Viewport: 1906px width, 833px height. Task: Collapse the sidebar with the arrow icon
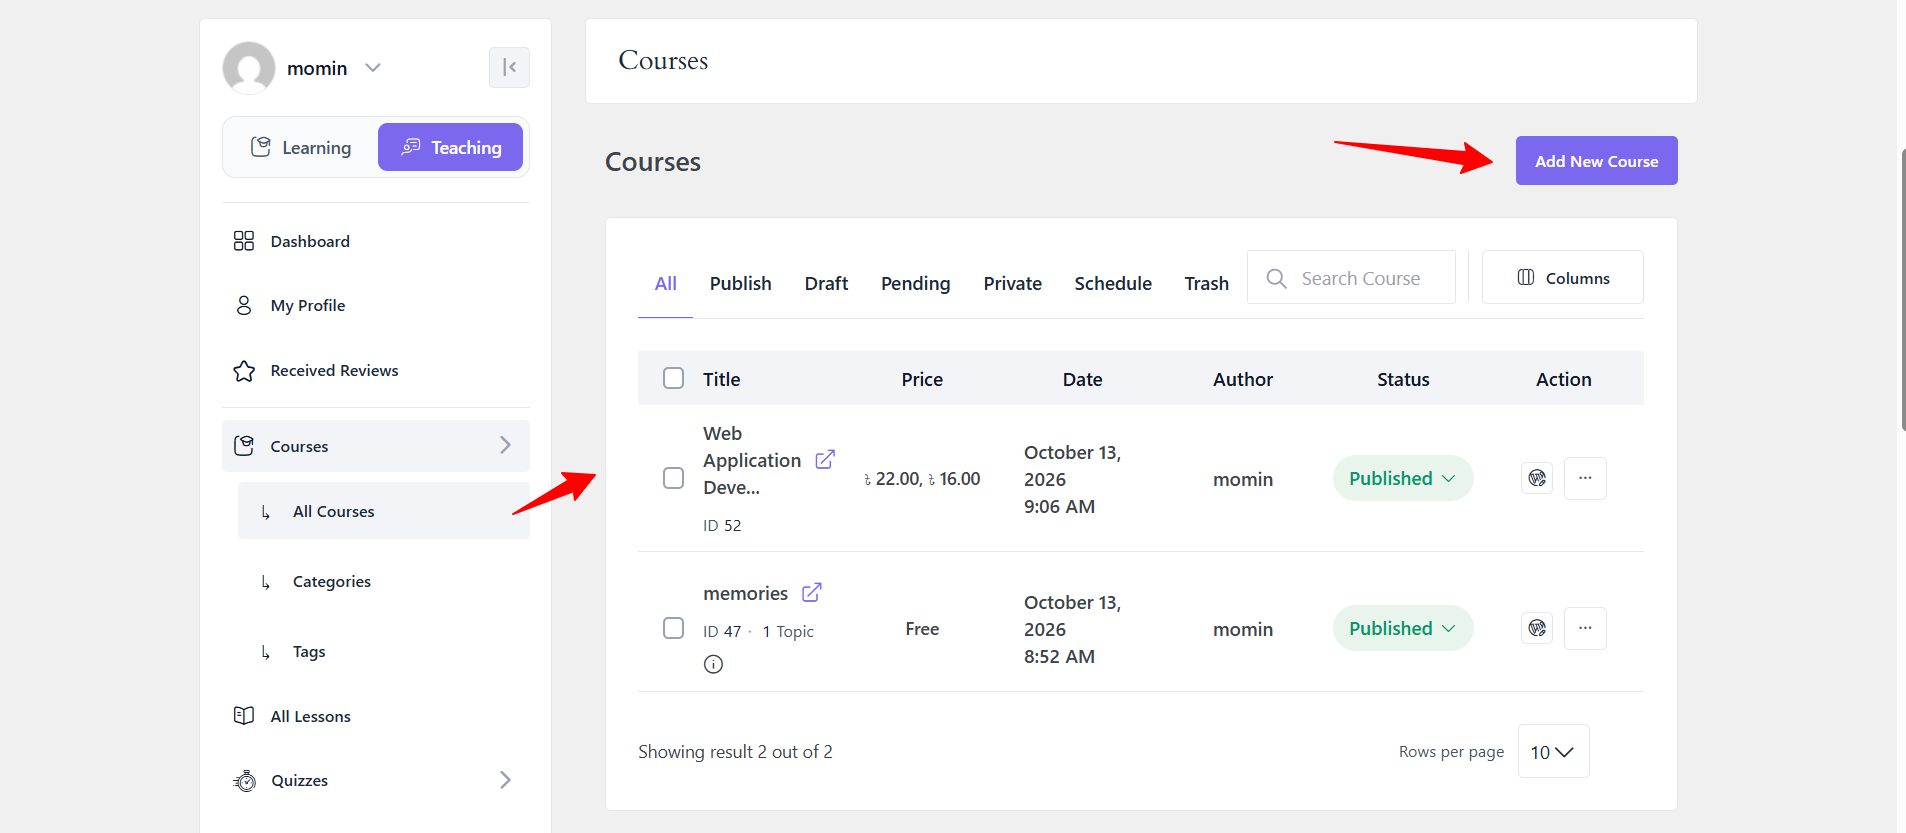(509, 67)
